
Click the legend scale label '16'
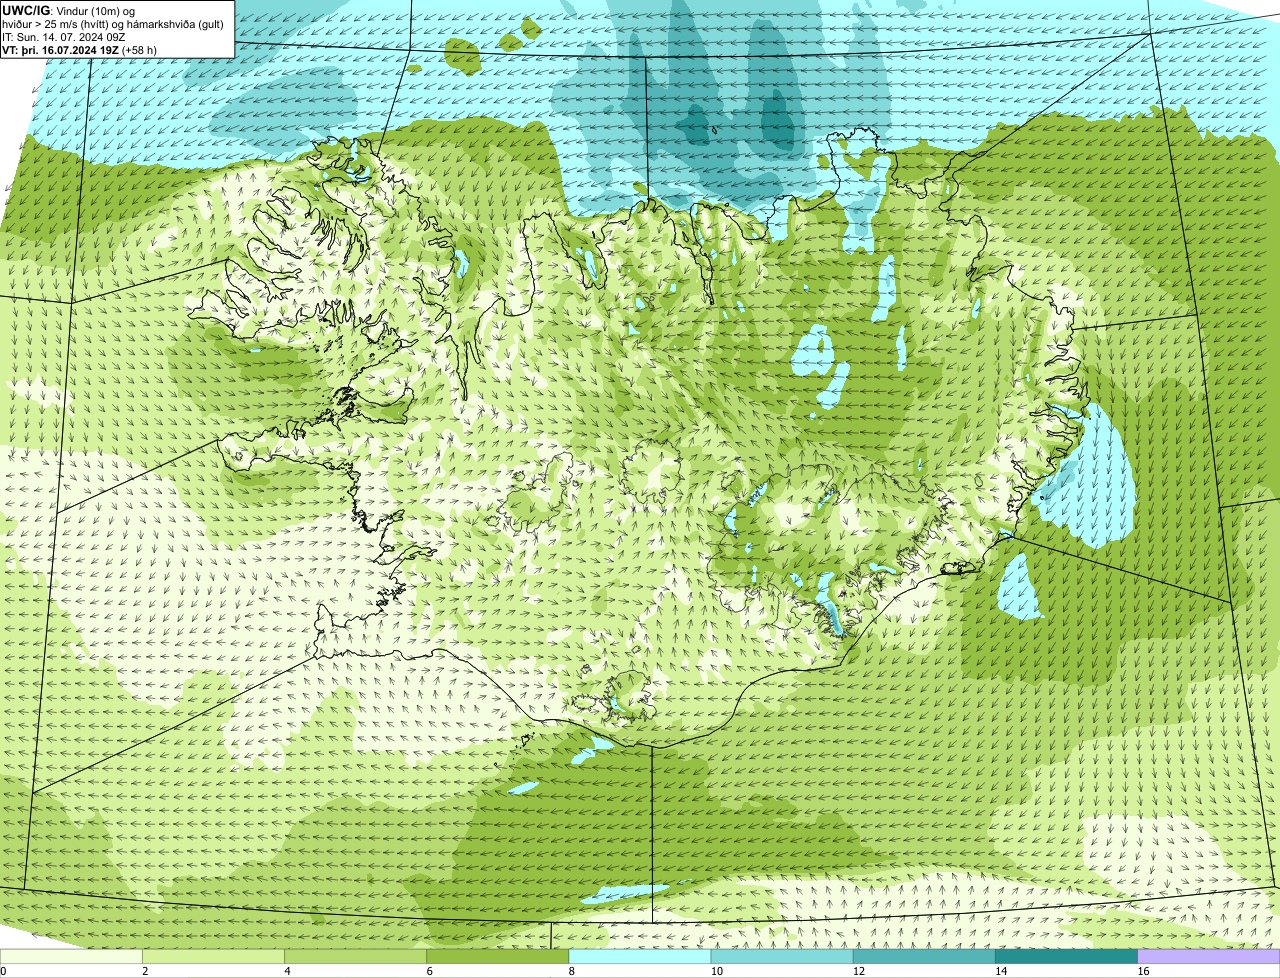tap(1143, 971)
